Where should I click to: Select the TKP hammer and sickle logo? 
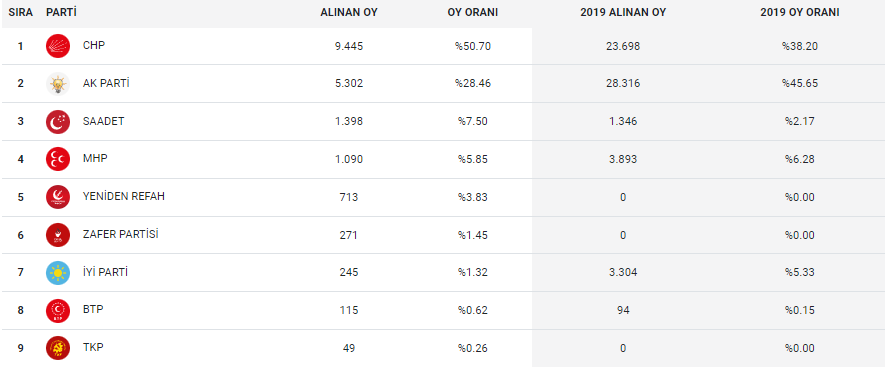click(x=58, y=348)
